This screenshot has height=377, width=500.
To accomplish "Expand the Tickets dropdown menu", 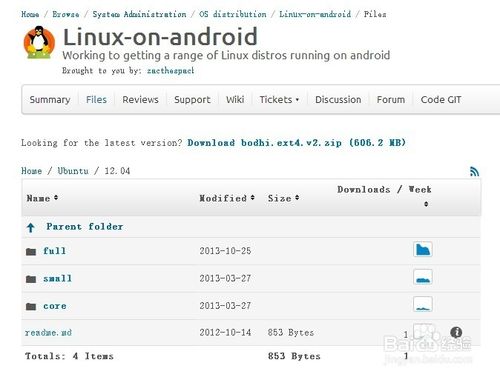I will click(x=279, y=99).
